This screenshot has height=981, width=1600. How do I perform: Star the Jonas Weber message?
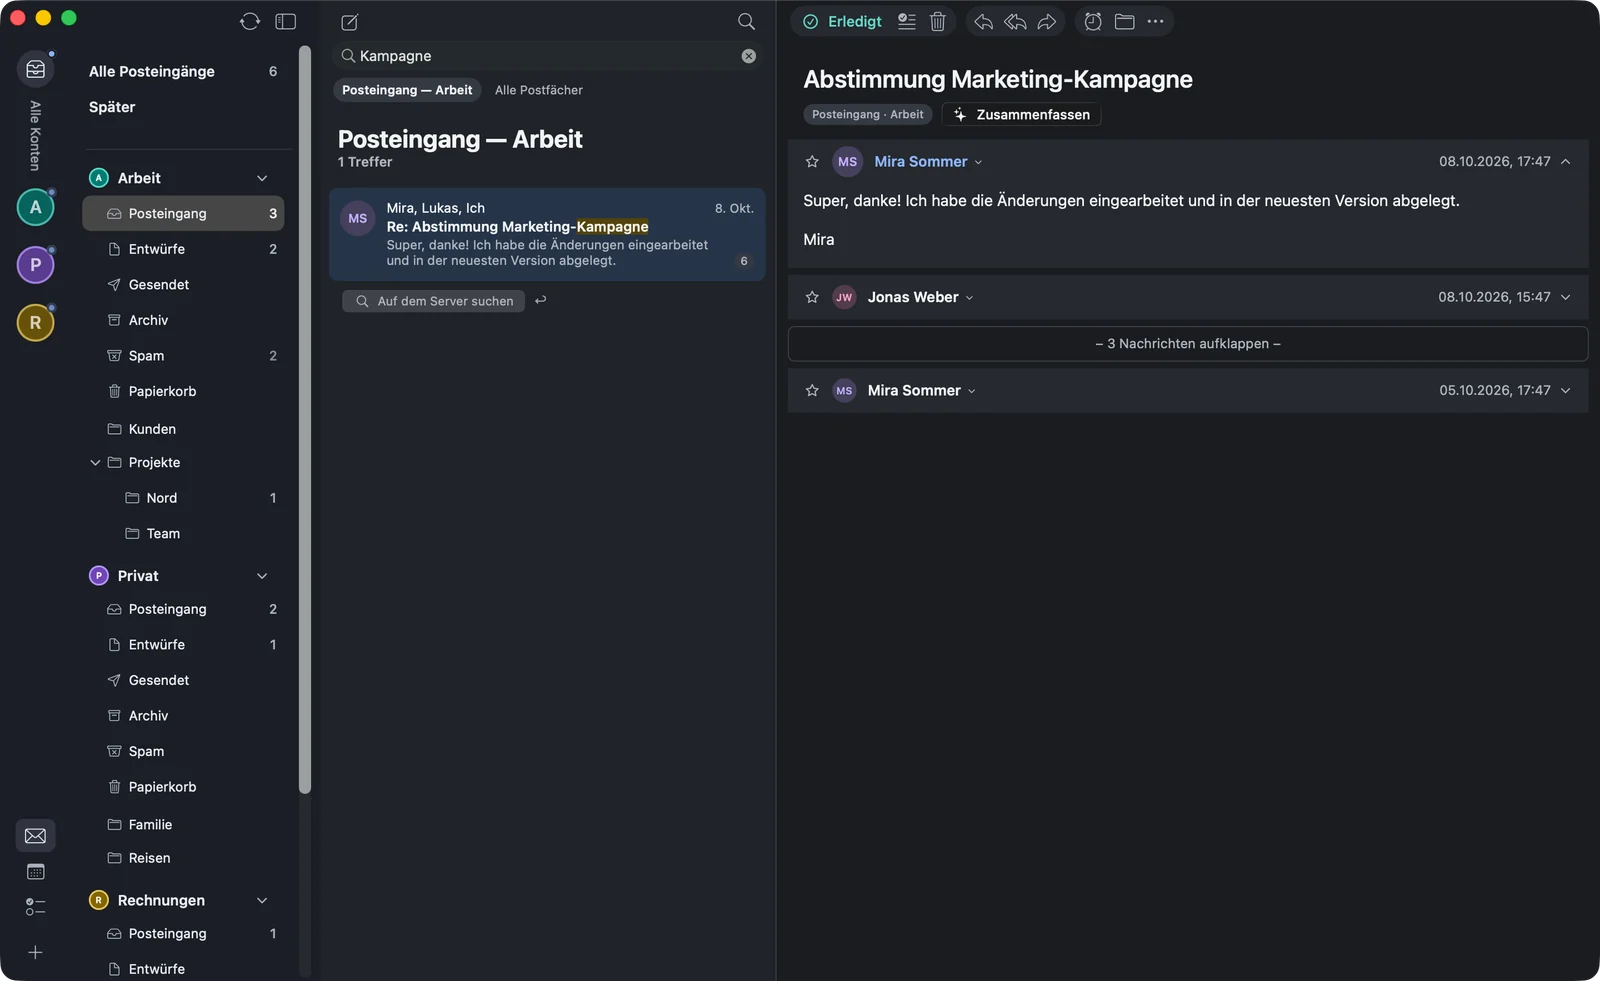812,297
